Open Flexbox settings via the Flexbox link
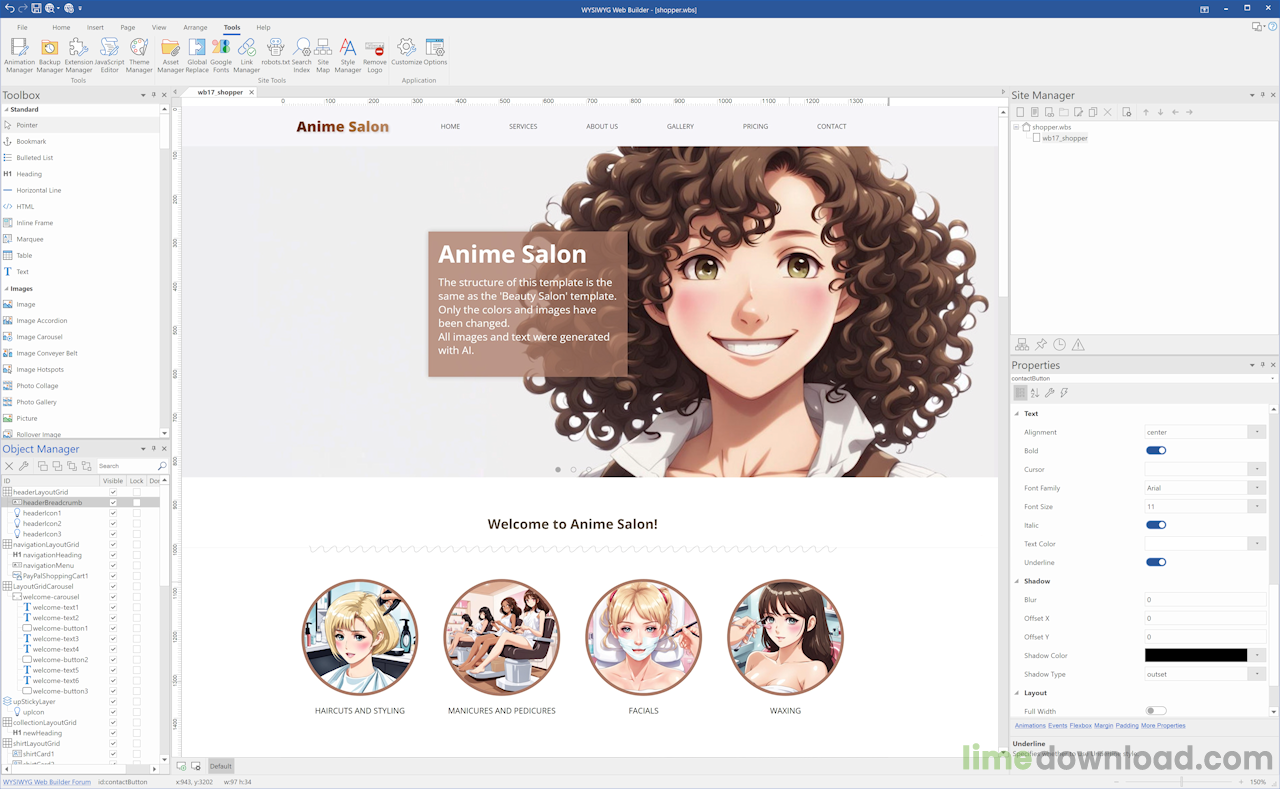This screenshot has height=789, width=1280. coord(1083,725)
